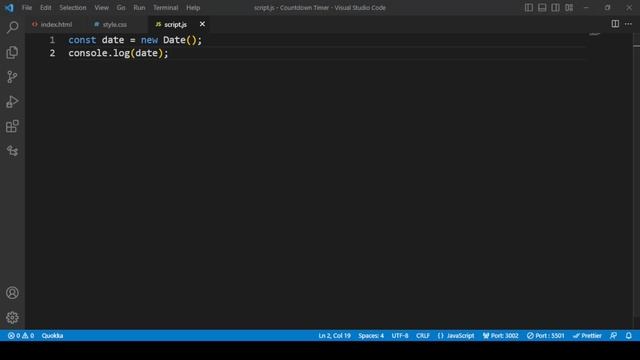
Task: Open the Search view in activity bar
Action: coord(12,27)
